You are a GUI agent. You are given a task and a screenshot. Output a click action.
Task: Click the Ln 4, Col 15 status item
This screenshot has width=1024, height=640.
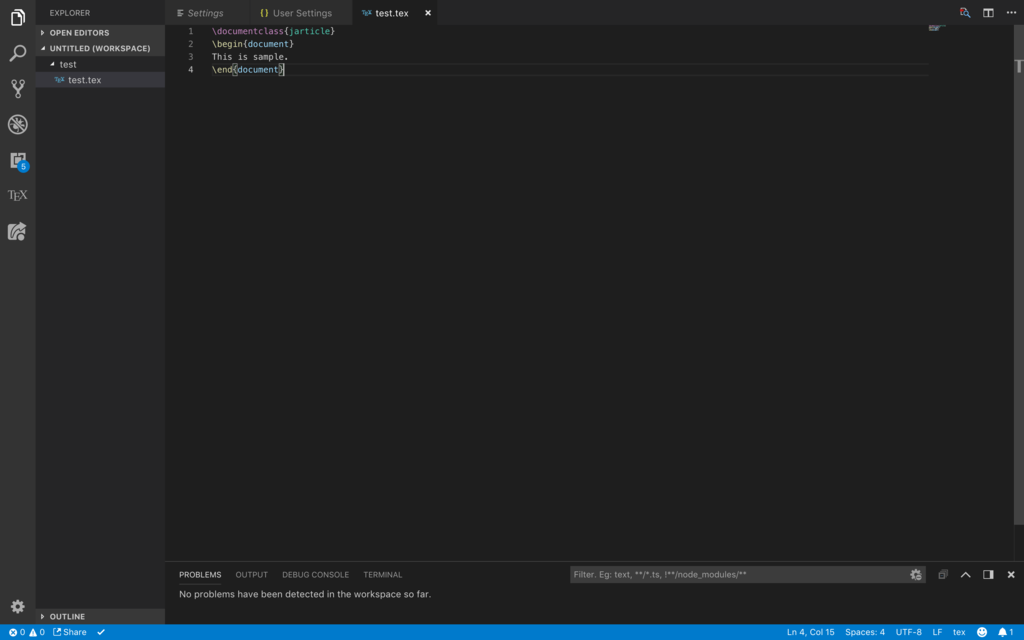click(x=810, y=632)
